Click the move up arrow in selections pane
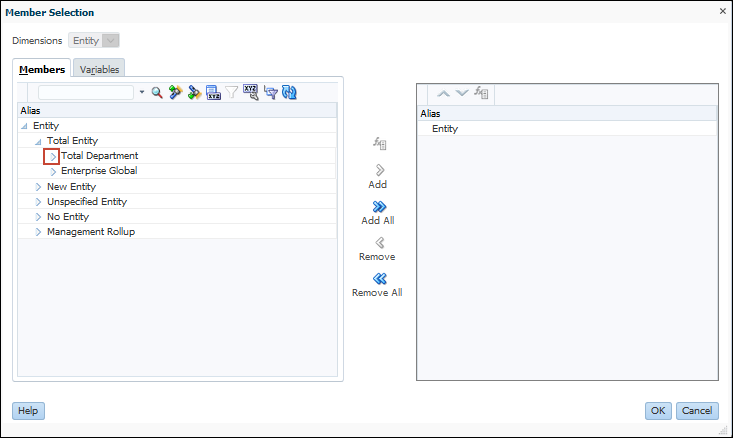Image resolution: width=733 pixels, height=438 pixels. pyautogui.click(x=443, y=93)
